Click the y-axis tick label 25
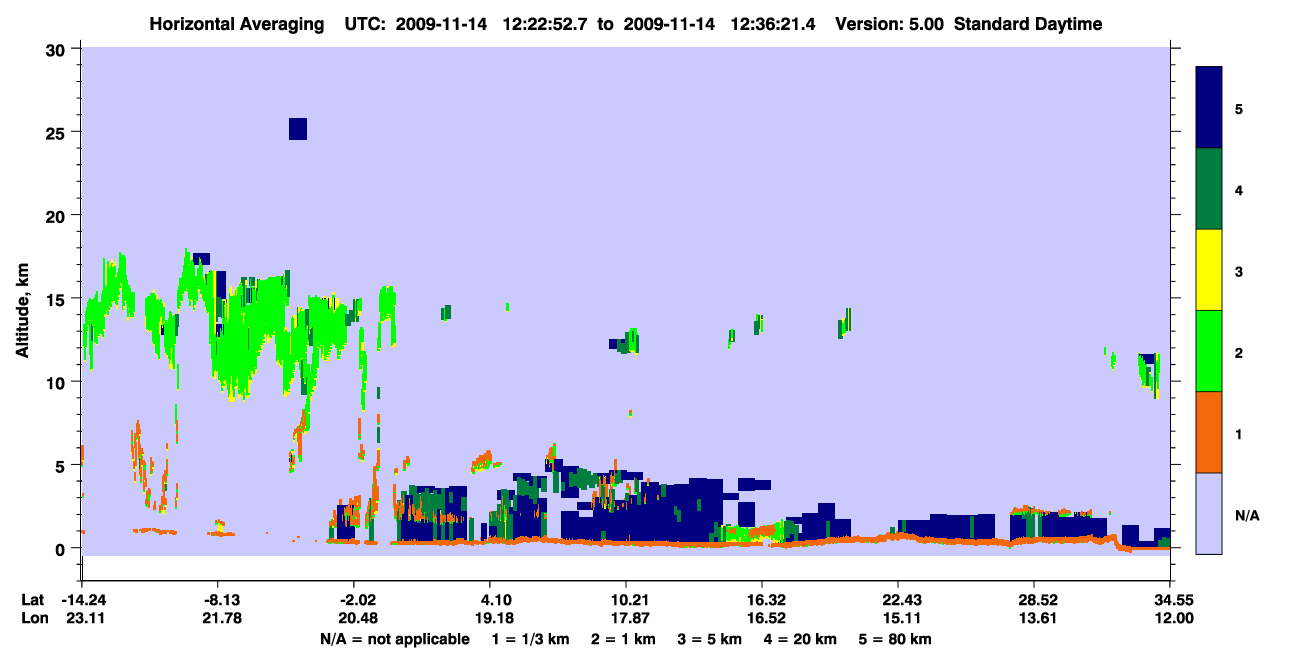The height and width of the screenshot is (667, 1300). coord(58,132)
